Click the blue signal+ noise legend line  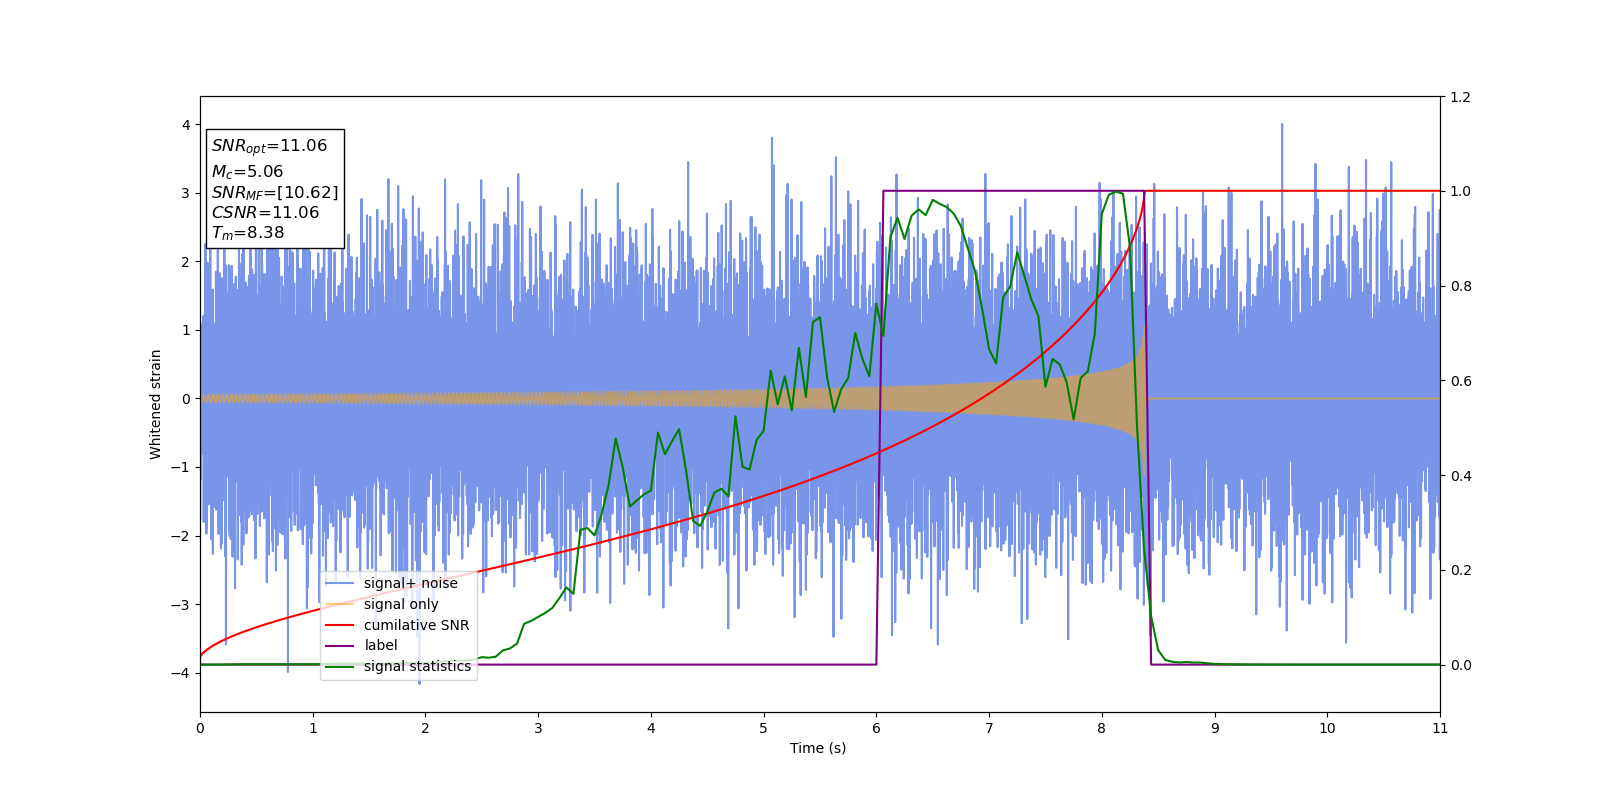click(340, 583)
